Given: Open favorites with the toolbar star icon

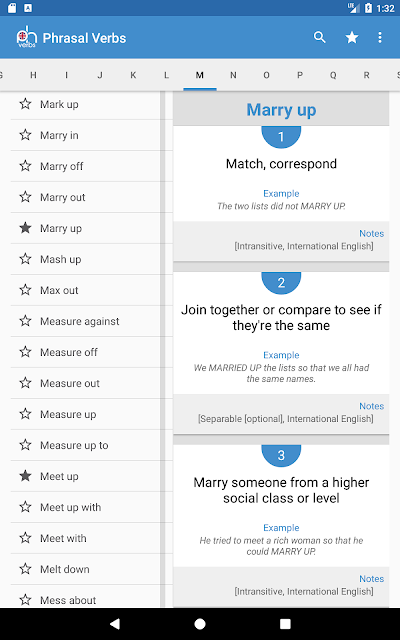Looking at the screenshot, I should coord(351,38).
